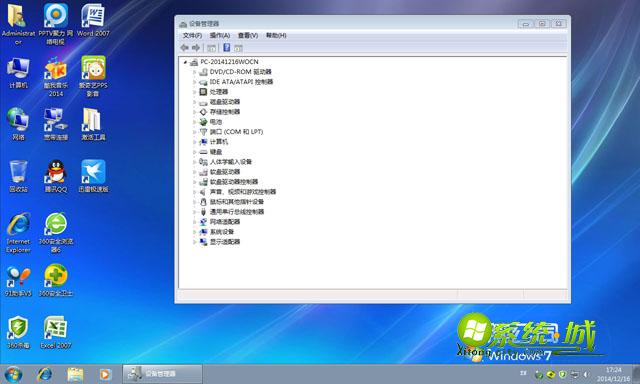Open the taskbar clock showing 17:24
The height and width of the screenshot is (384, 640).
[613, 374]
